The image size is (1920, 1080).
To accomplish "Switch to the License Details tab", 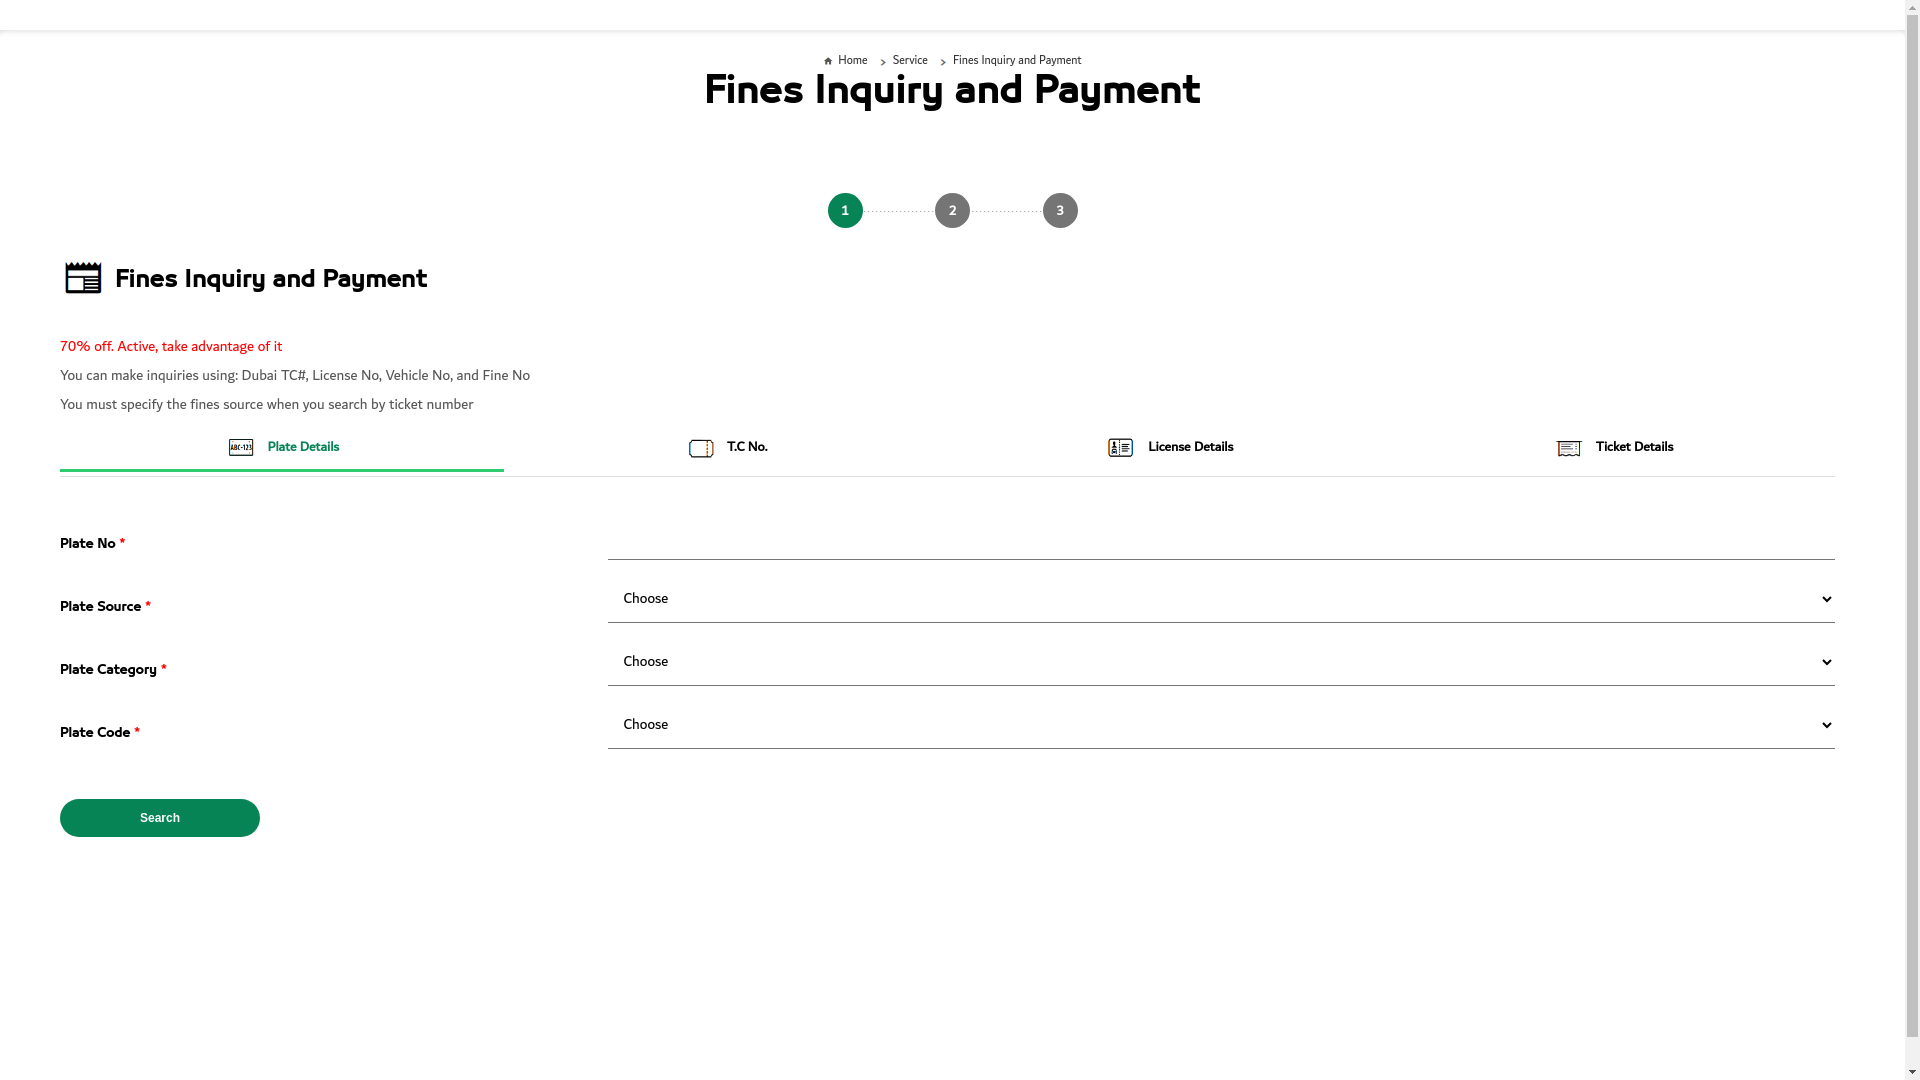I will 1170,448.
